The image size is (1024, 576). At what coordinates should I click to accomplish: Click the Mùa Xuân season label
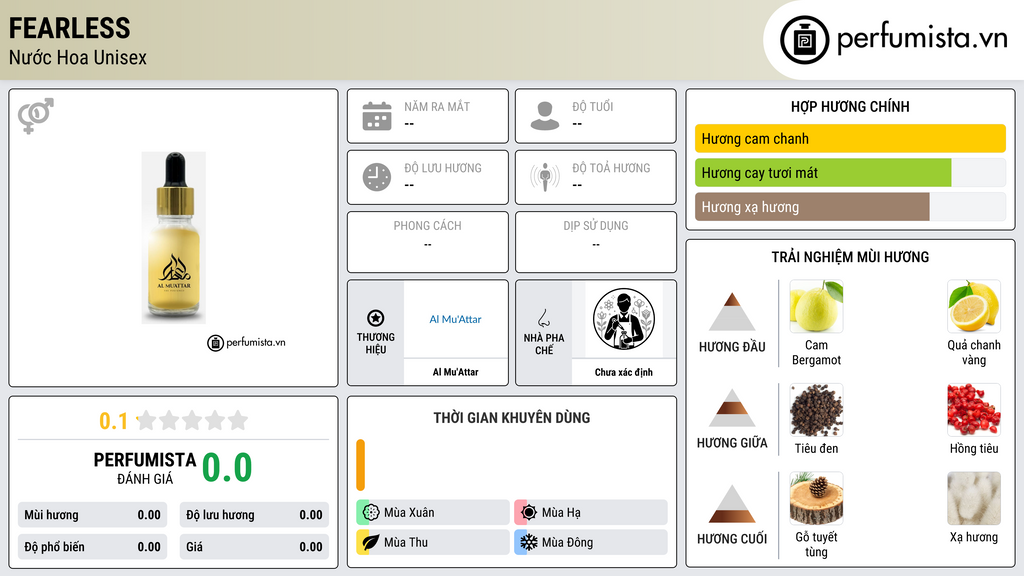tap(409, 513)
